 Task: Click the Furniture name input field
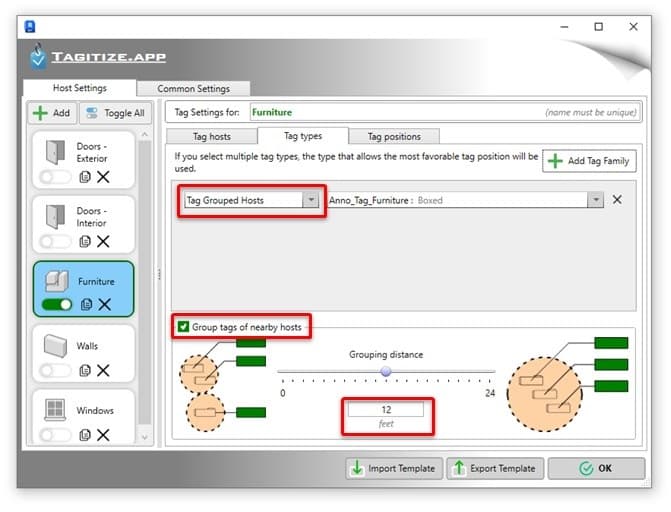point(445,112)
